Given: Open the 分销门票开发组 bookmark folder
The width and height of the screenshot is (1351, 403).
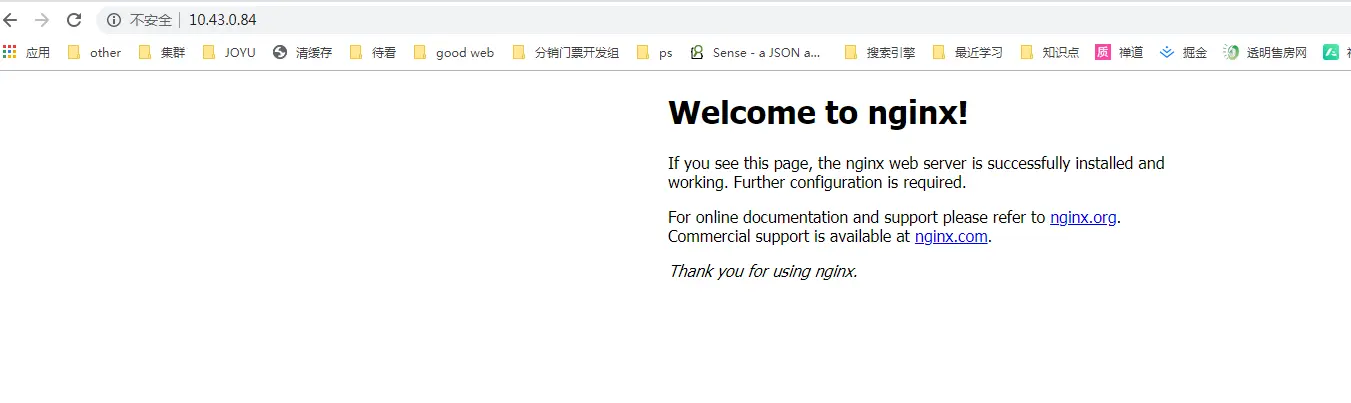Looking at the screenshot, I should [566, 53].
